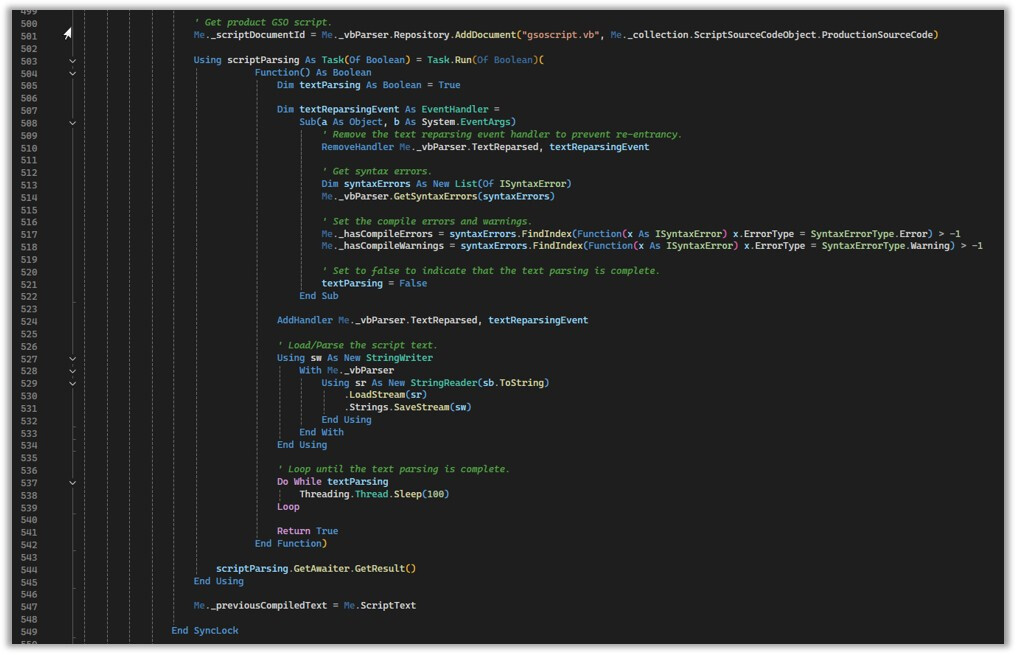Click the Return True statement
This screenshot has width=1017, height=655.
click(x=307, y=531)
